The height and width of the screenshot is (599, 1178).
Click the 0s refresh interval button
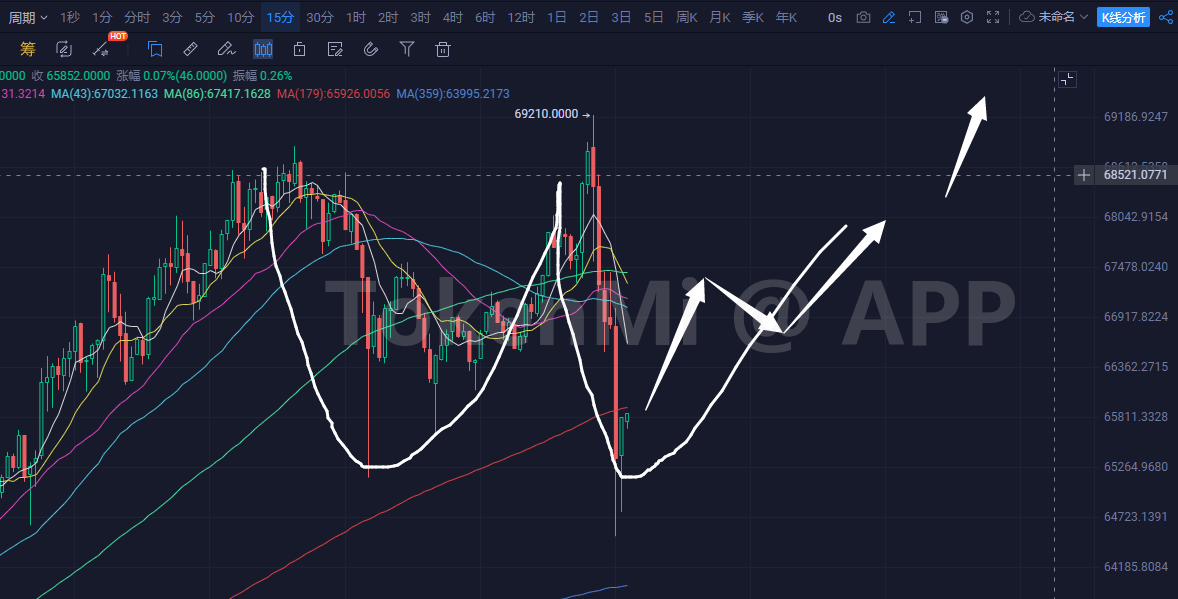coord(834,17)
